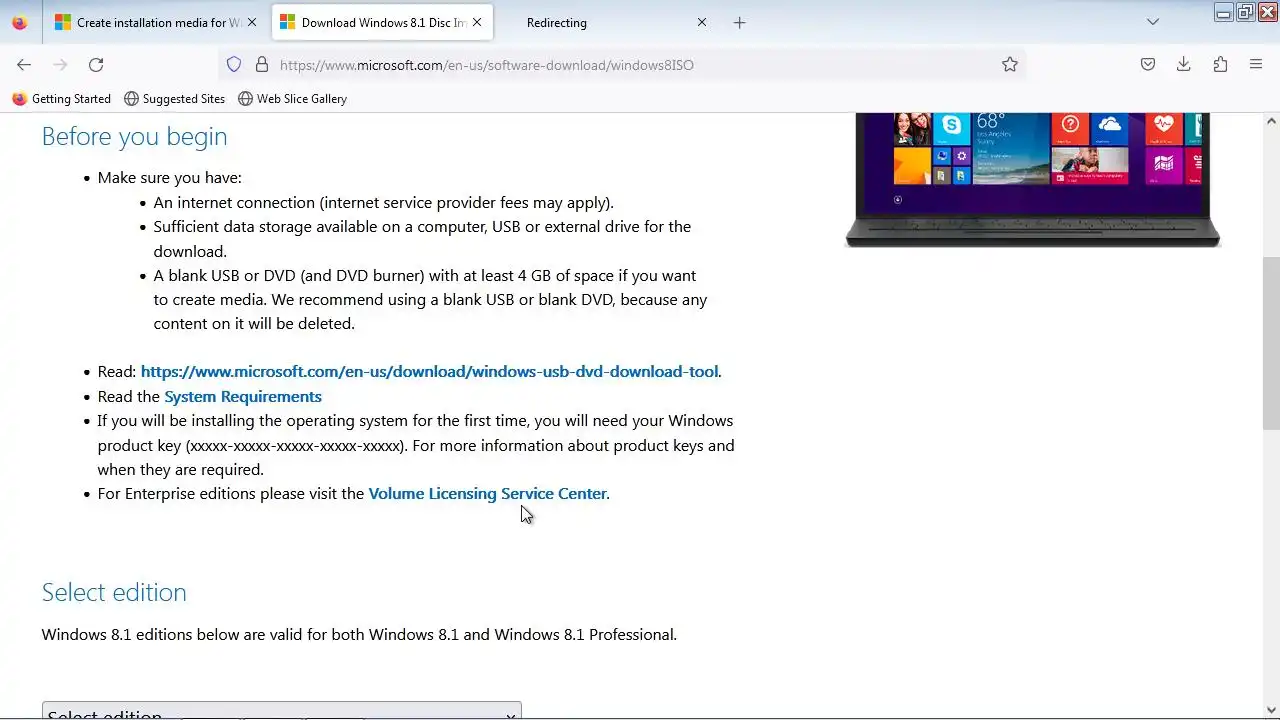
Task: Click the padlock site security icon
Action: [262, 64]
